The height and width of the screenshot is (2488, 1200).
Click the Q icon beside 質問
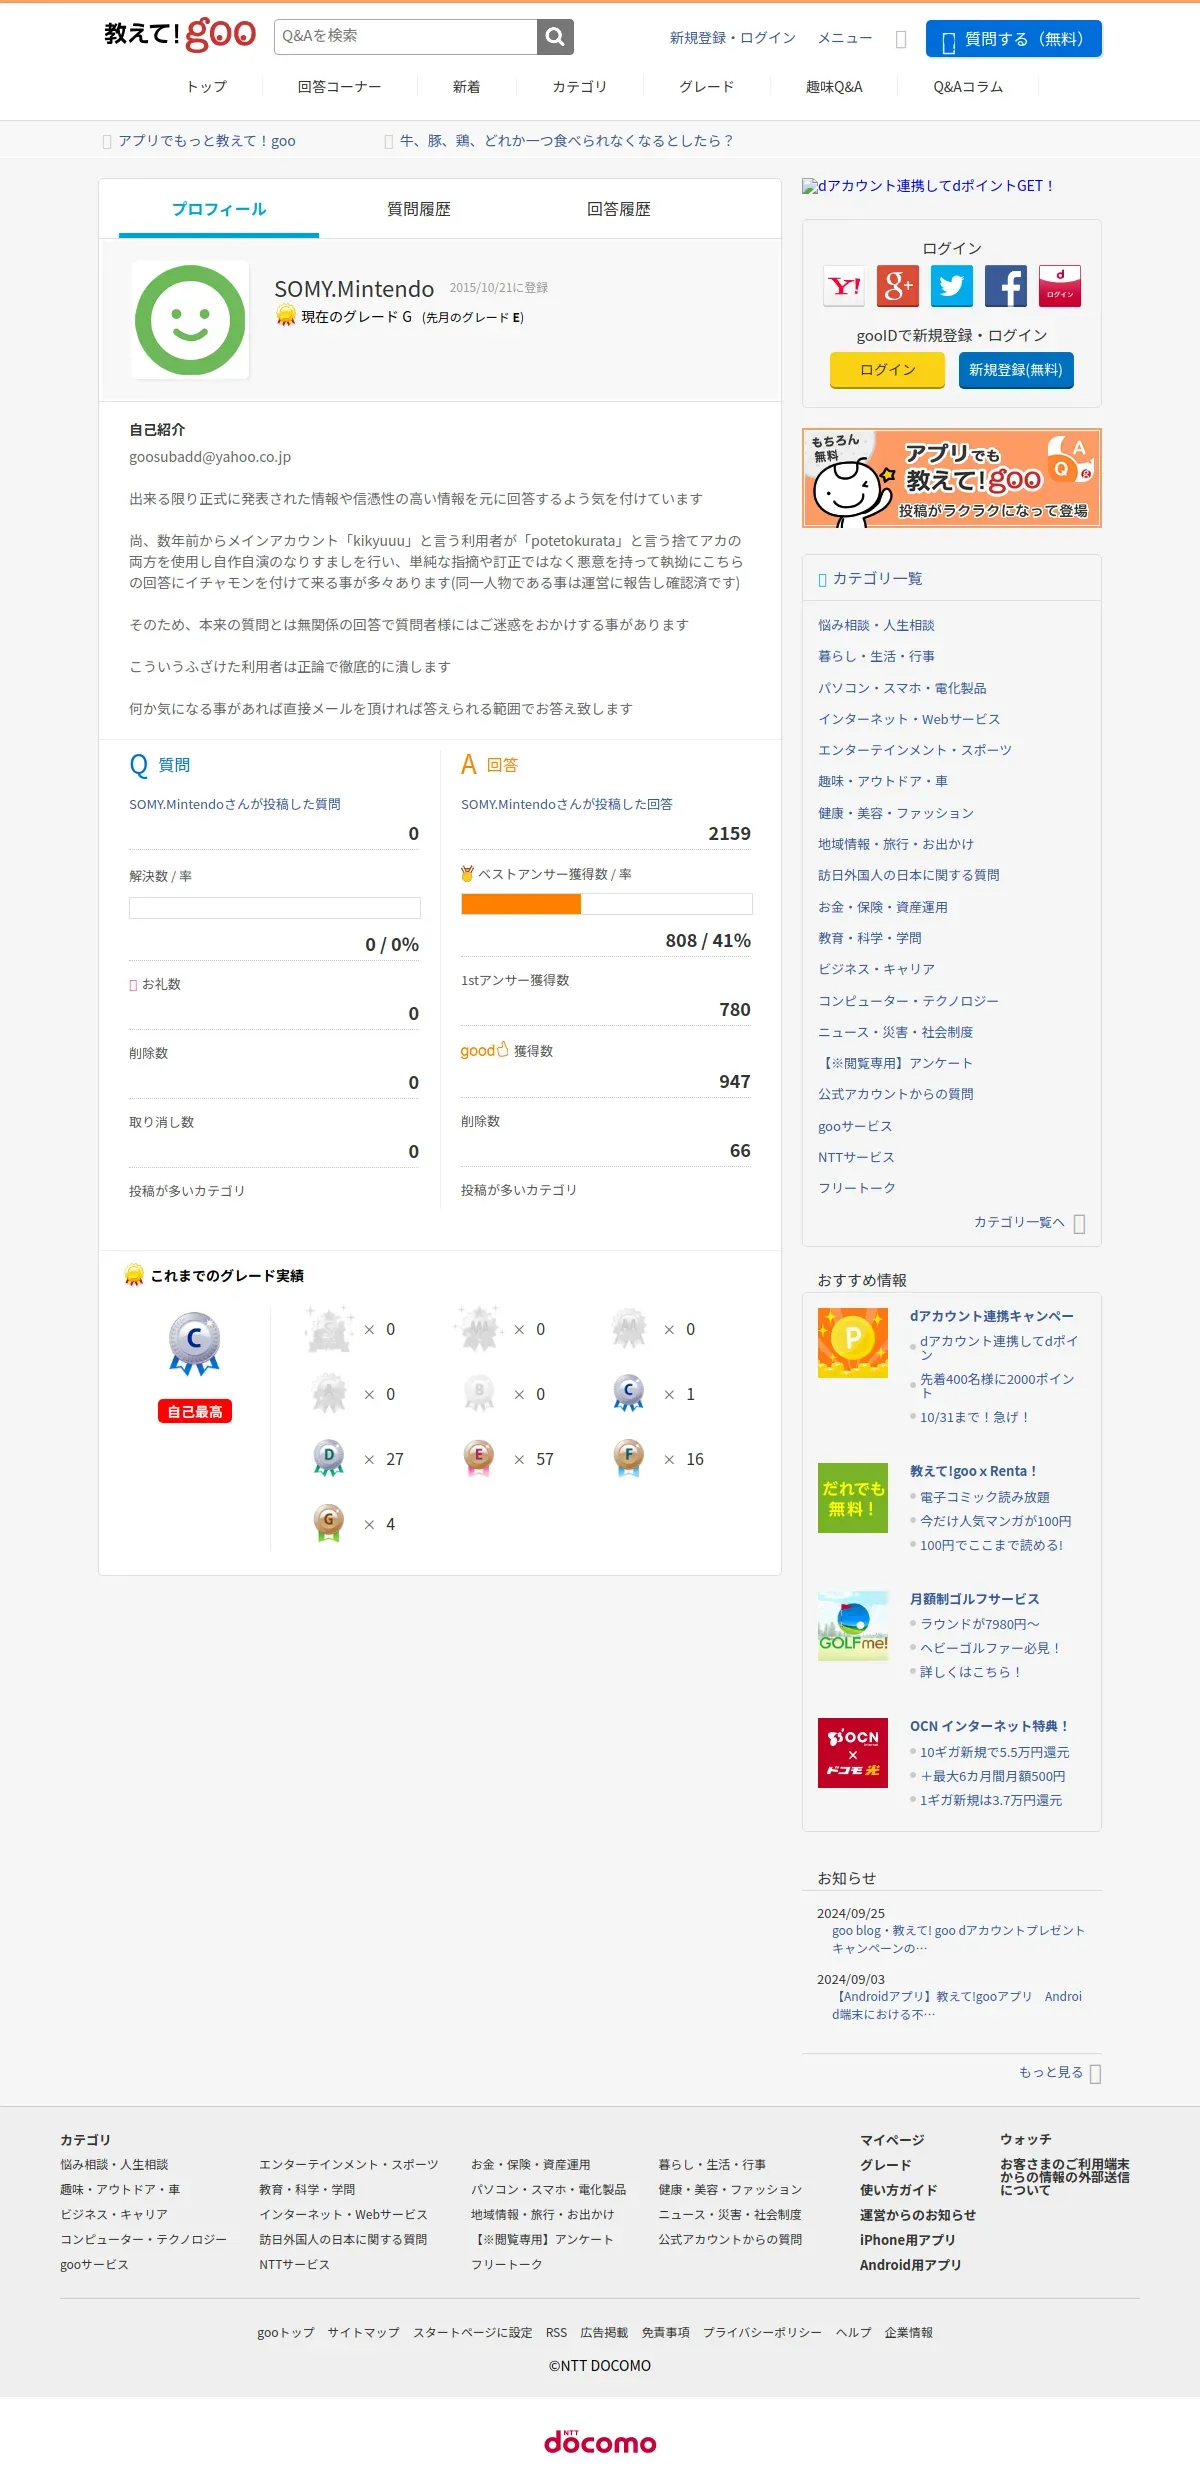(139, 765)
